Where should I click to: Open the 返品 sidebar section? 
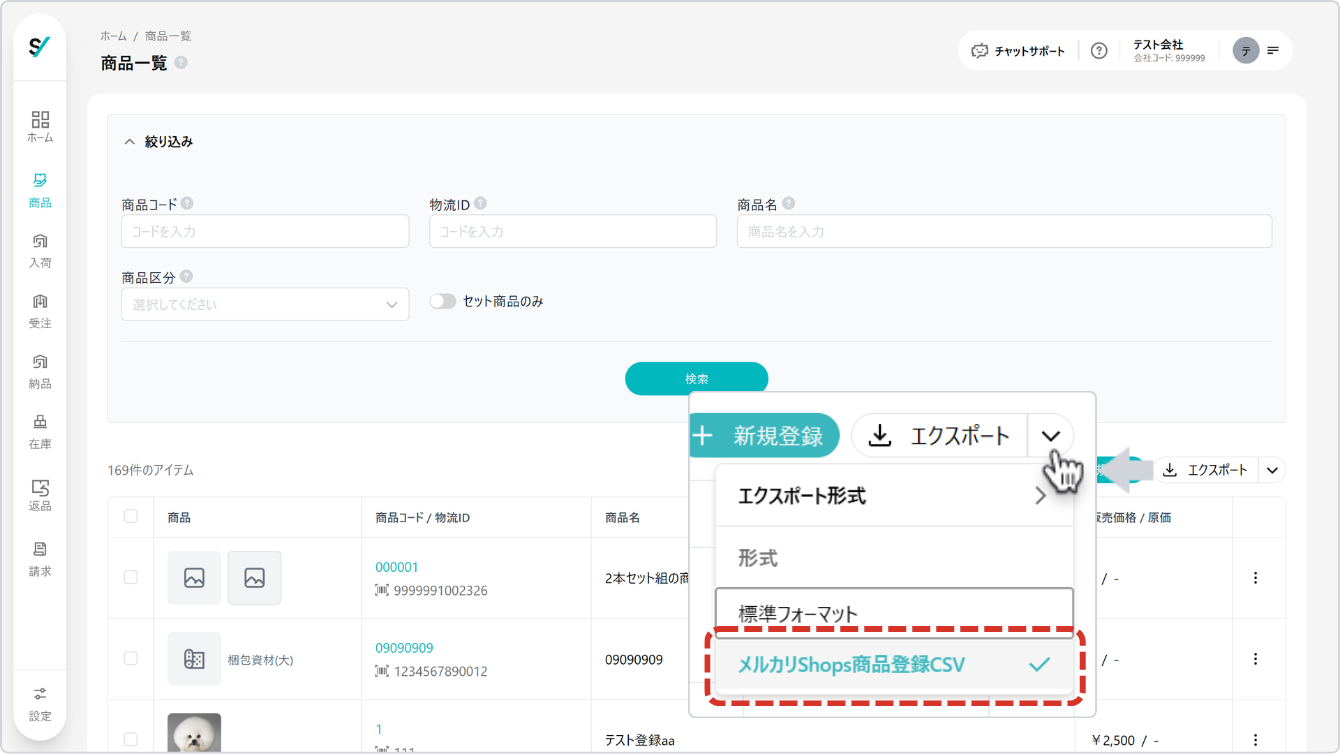point(40,495)
